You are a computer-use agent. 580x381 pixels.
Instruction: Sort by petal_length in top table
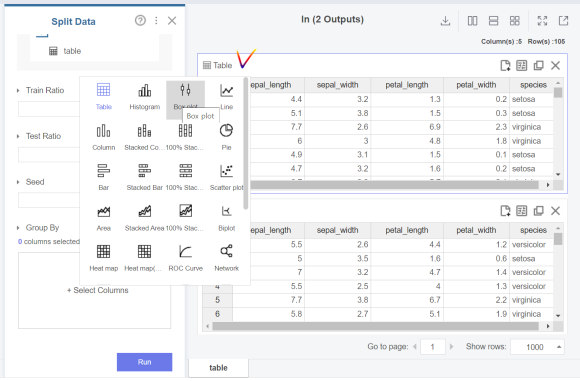click(x=407, y=85)
